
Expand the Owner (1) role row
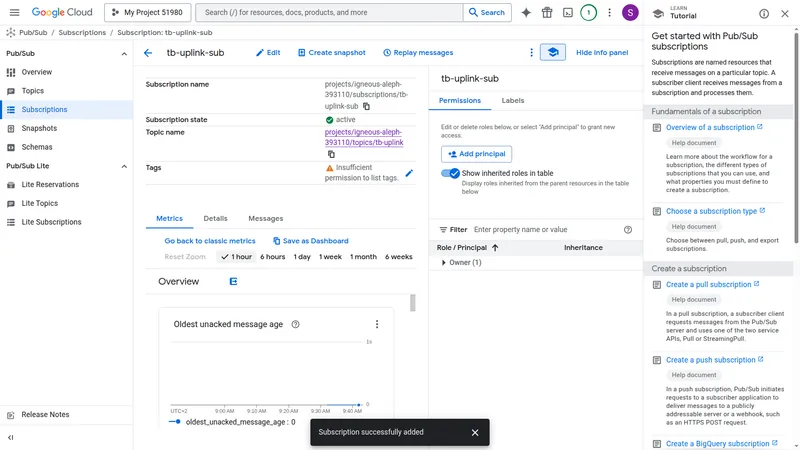pos(443,262)
